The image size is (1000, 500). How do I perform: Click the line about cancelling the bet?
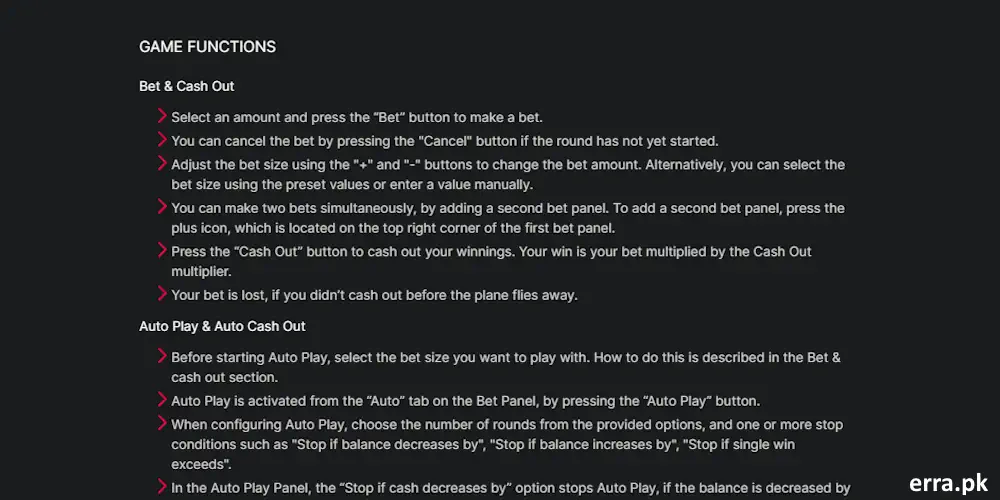coord(444,141)
